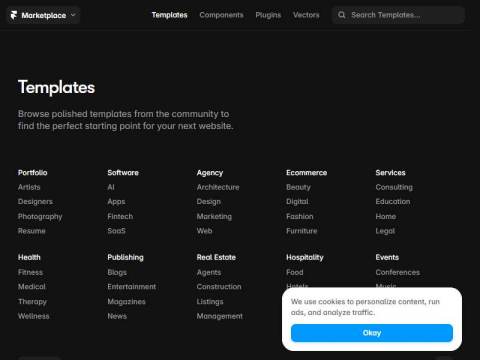
Task: Select Home templates under Services
Action: pyautogui.click(x=386, y=216)
